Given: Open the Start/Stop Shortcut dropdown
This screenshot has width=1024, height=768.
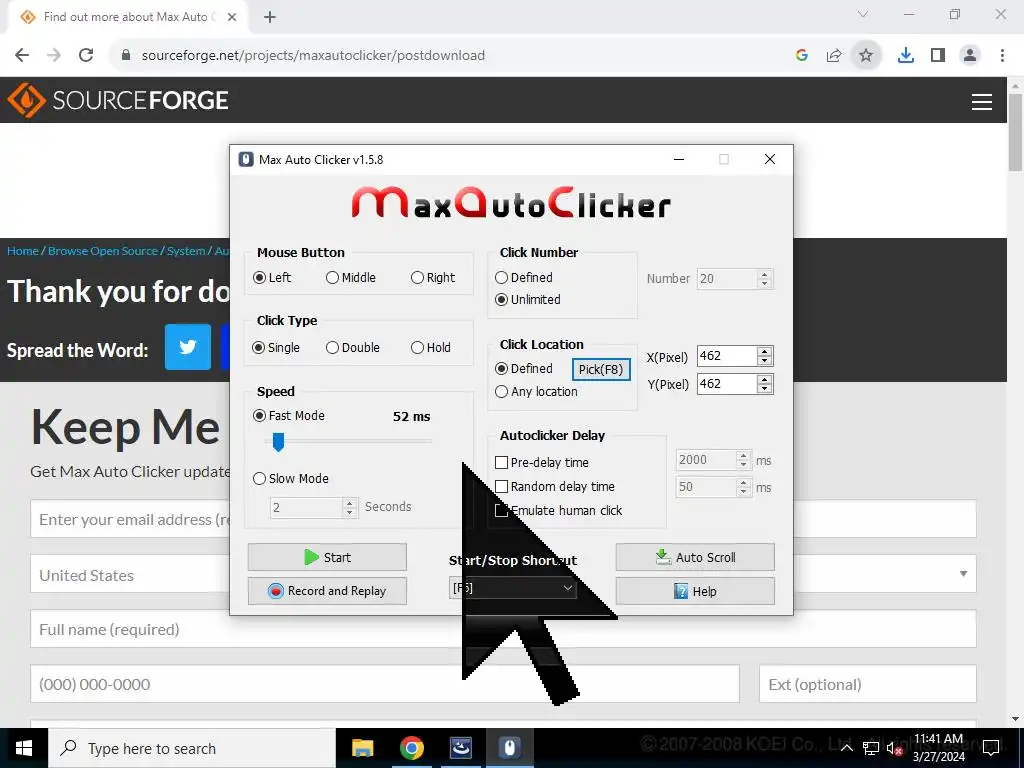Looking at the screenshot, I should pyautogui.click(x=512, y=588).
